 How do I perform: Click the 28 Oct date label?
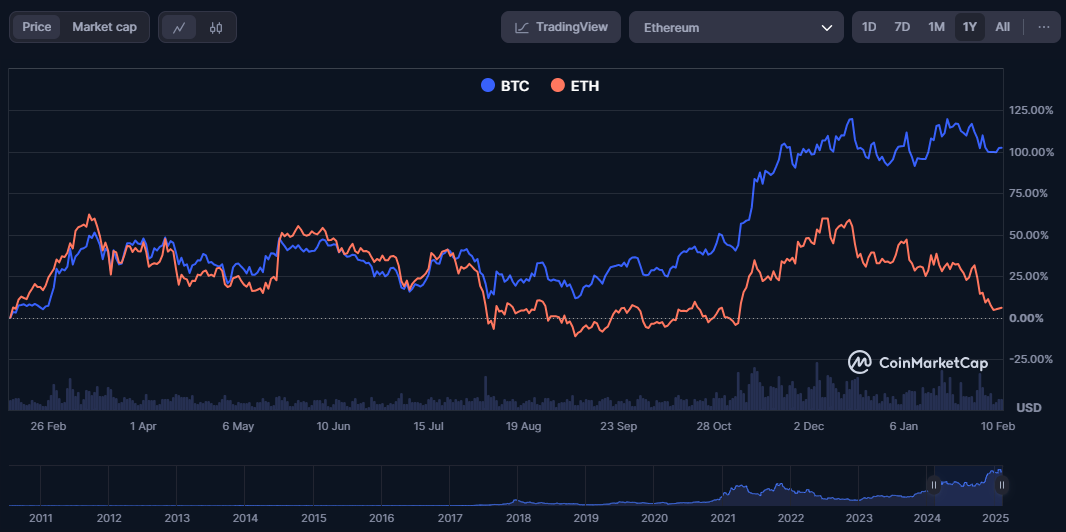click(x=713, y=427)
